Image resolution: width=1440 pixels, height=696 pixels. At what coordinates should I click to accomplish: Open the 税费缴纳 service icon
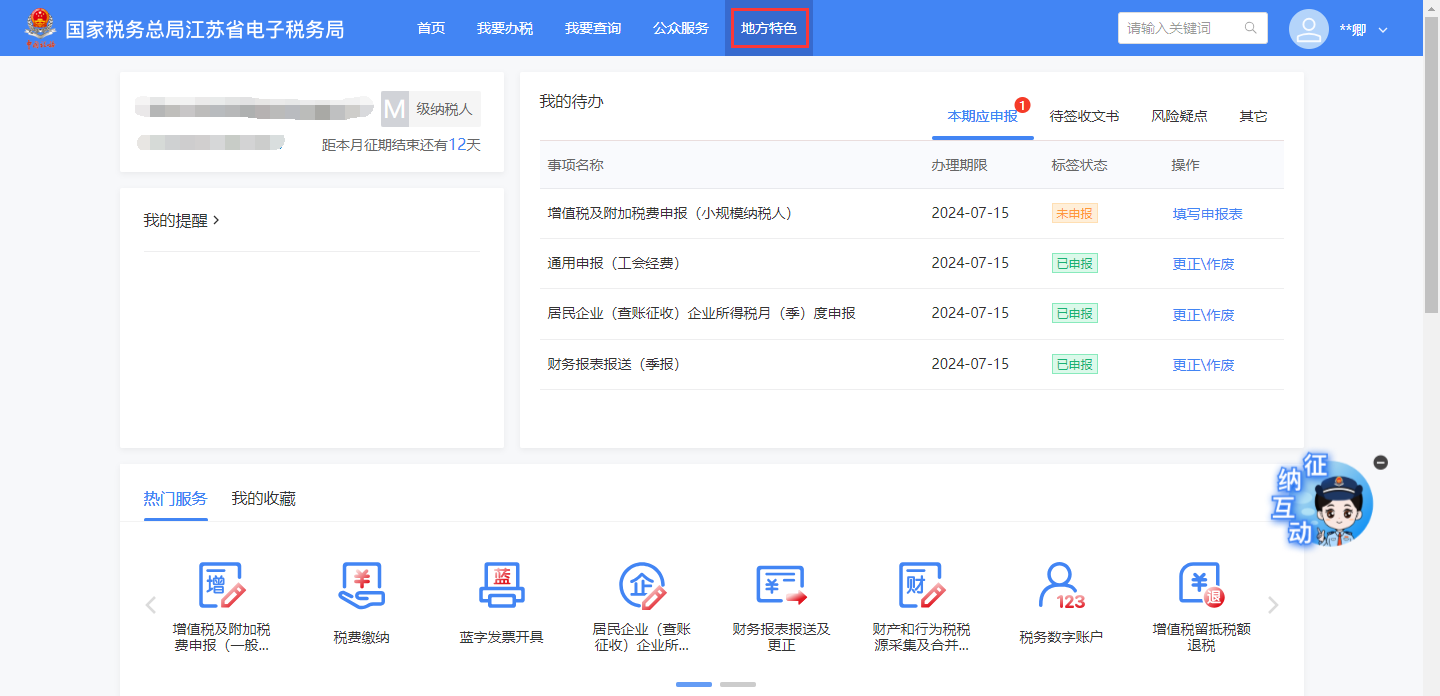361,586
